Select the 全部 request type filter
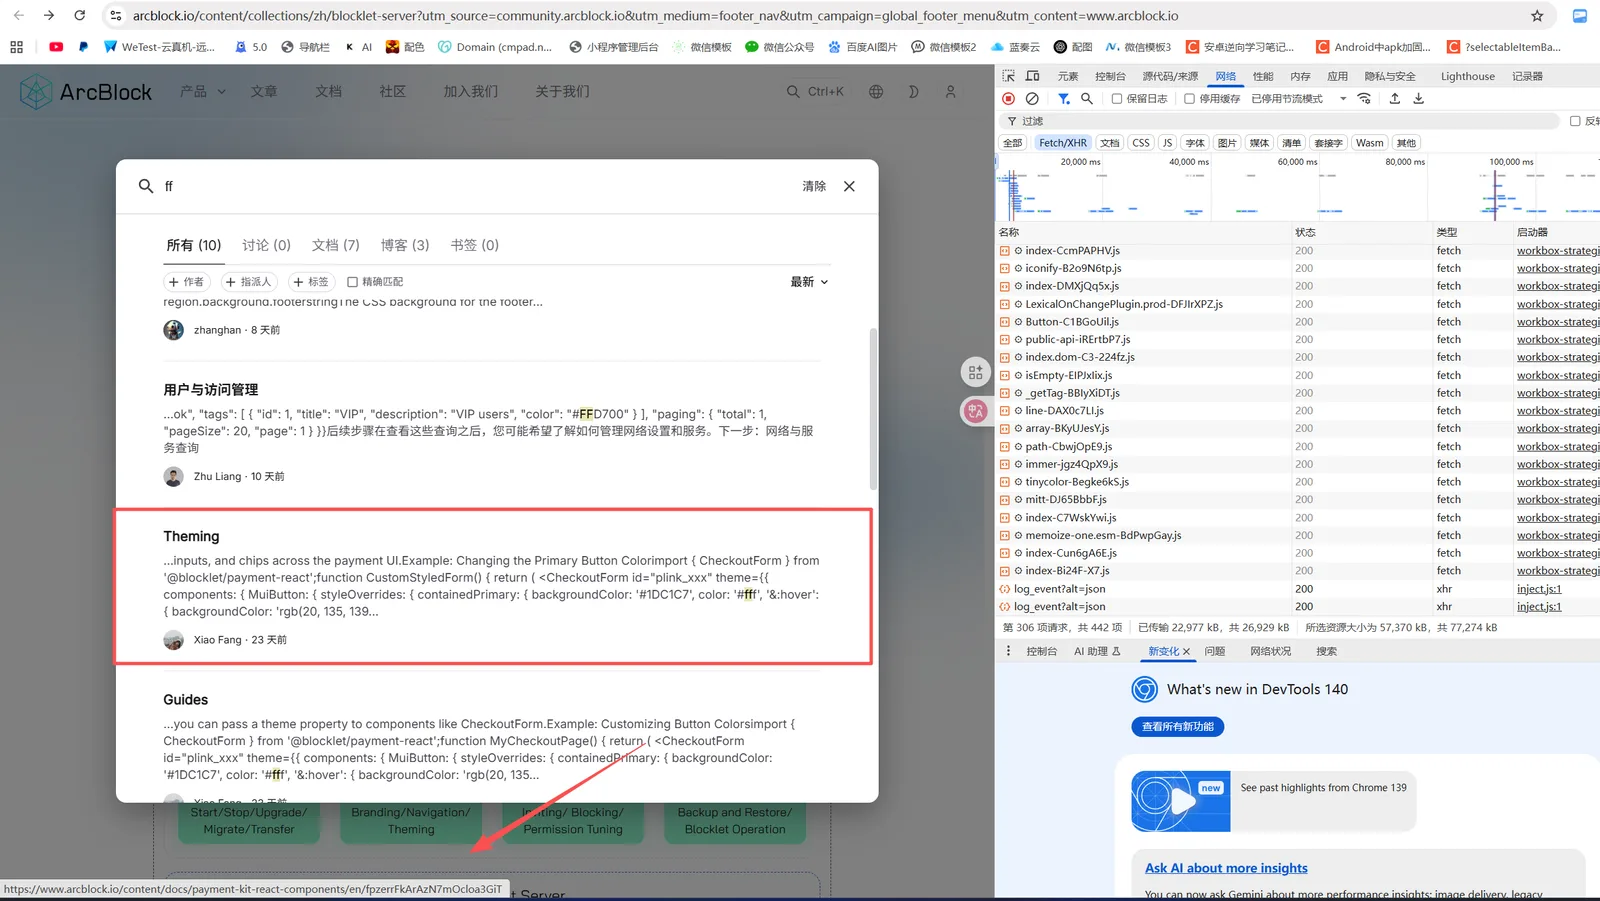The image size is (1600, 901). [x=1013, y=143]
